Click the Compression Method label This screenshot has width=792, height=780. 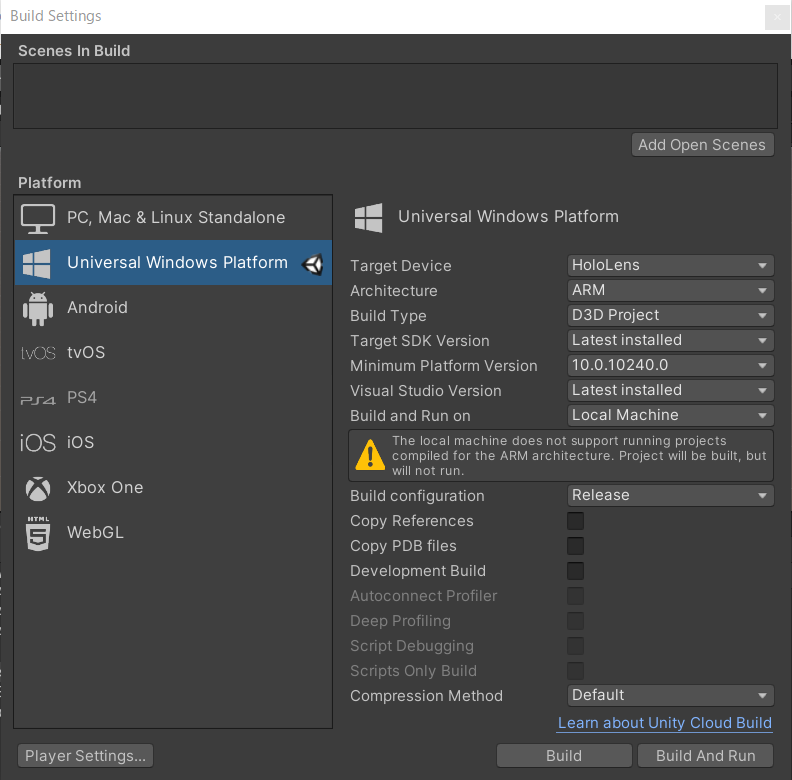coord(426,696)
